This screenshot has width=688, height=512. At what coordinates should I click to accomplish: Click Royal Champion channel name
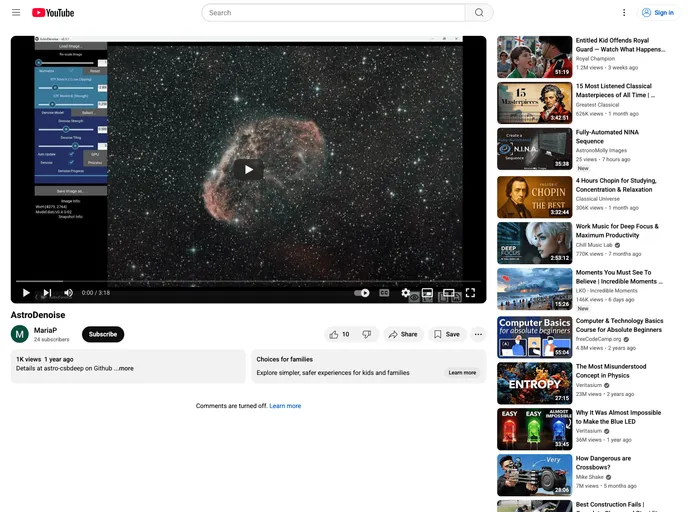tap(595, 59)
